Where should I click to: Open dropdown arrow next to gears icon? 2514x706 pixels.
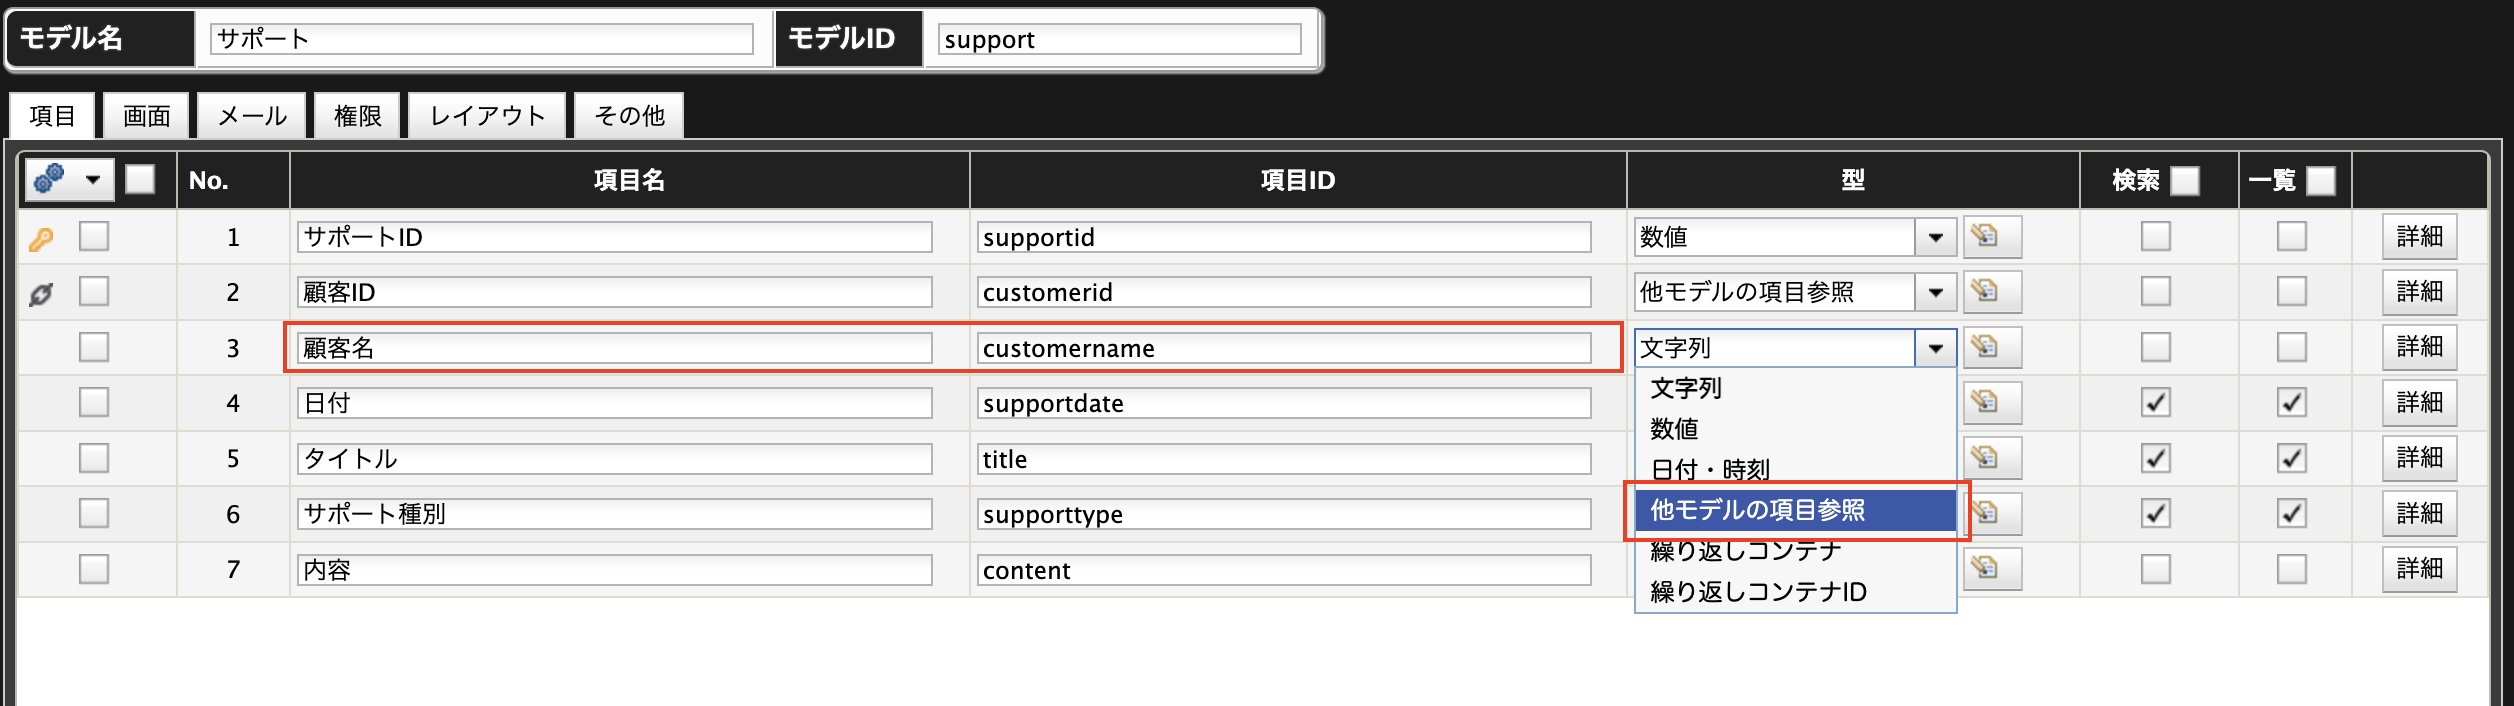pyautogui.click(x=93, y=180)
